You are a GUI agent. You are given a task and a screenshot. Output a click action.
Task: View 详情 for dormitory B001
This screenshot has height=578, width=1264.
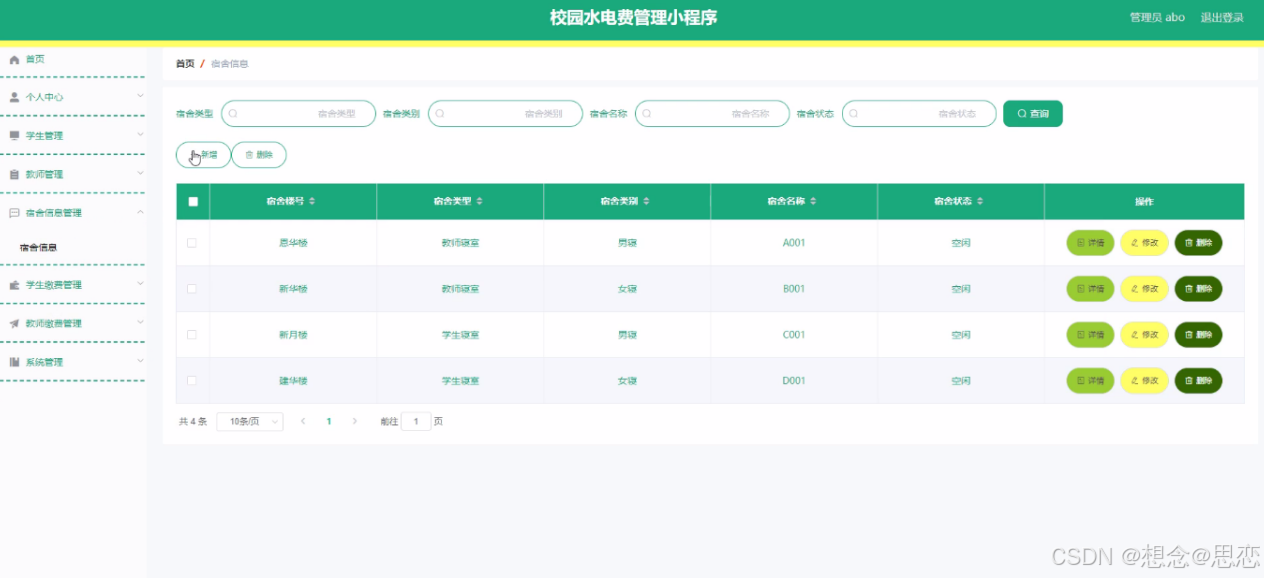1090,289
